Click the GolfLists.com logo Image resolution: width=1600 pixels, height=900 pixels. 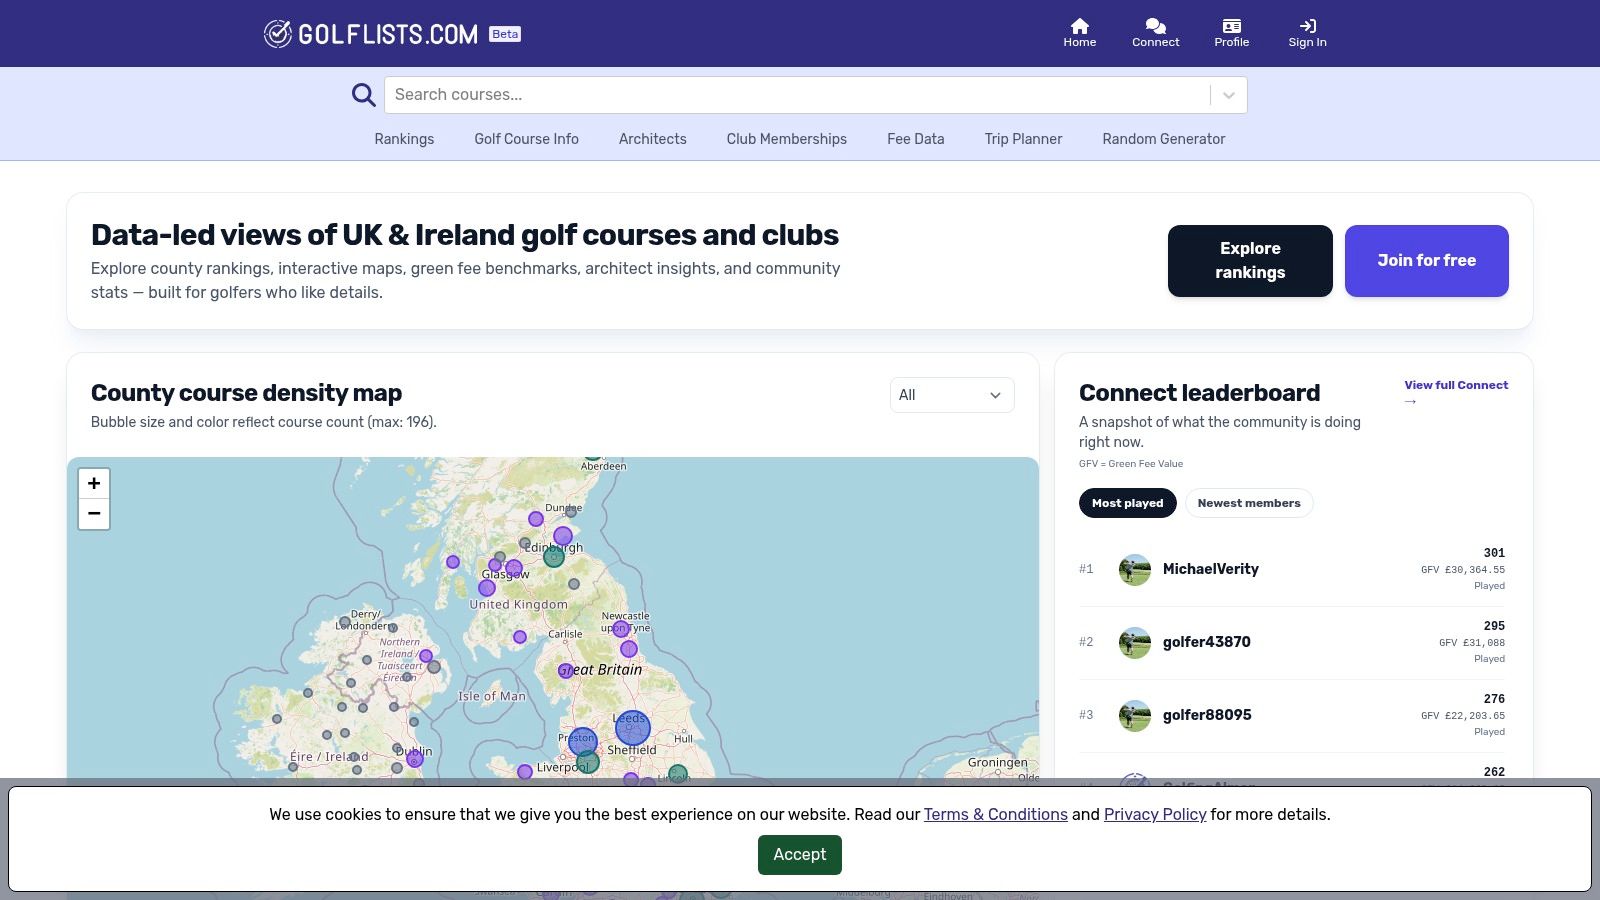pyautogui.click(x=371, y=34)
